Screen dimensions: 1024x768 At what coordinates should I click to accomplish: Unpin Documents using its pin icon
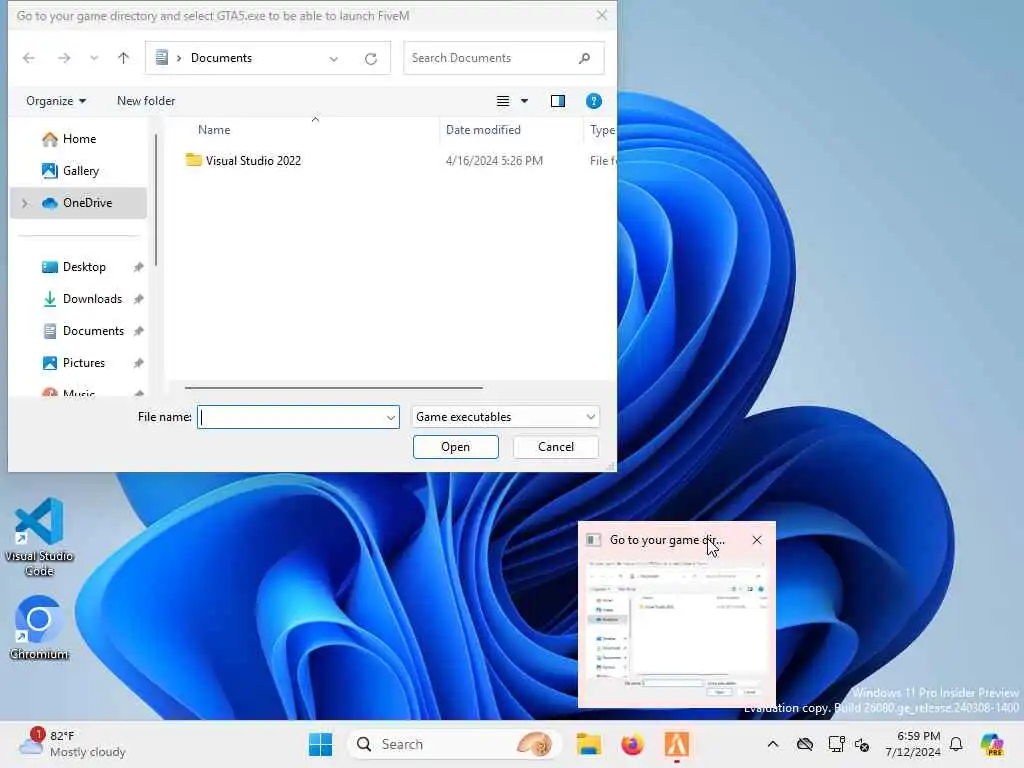[138, 331]
